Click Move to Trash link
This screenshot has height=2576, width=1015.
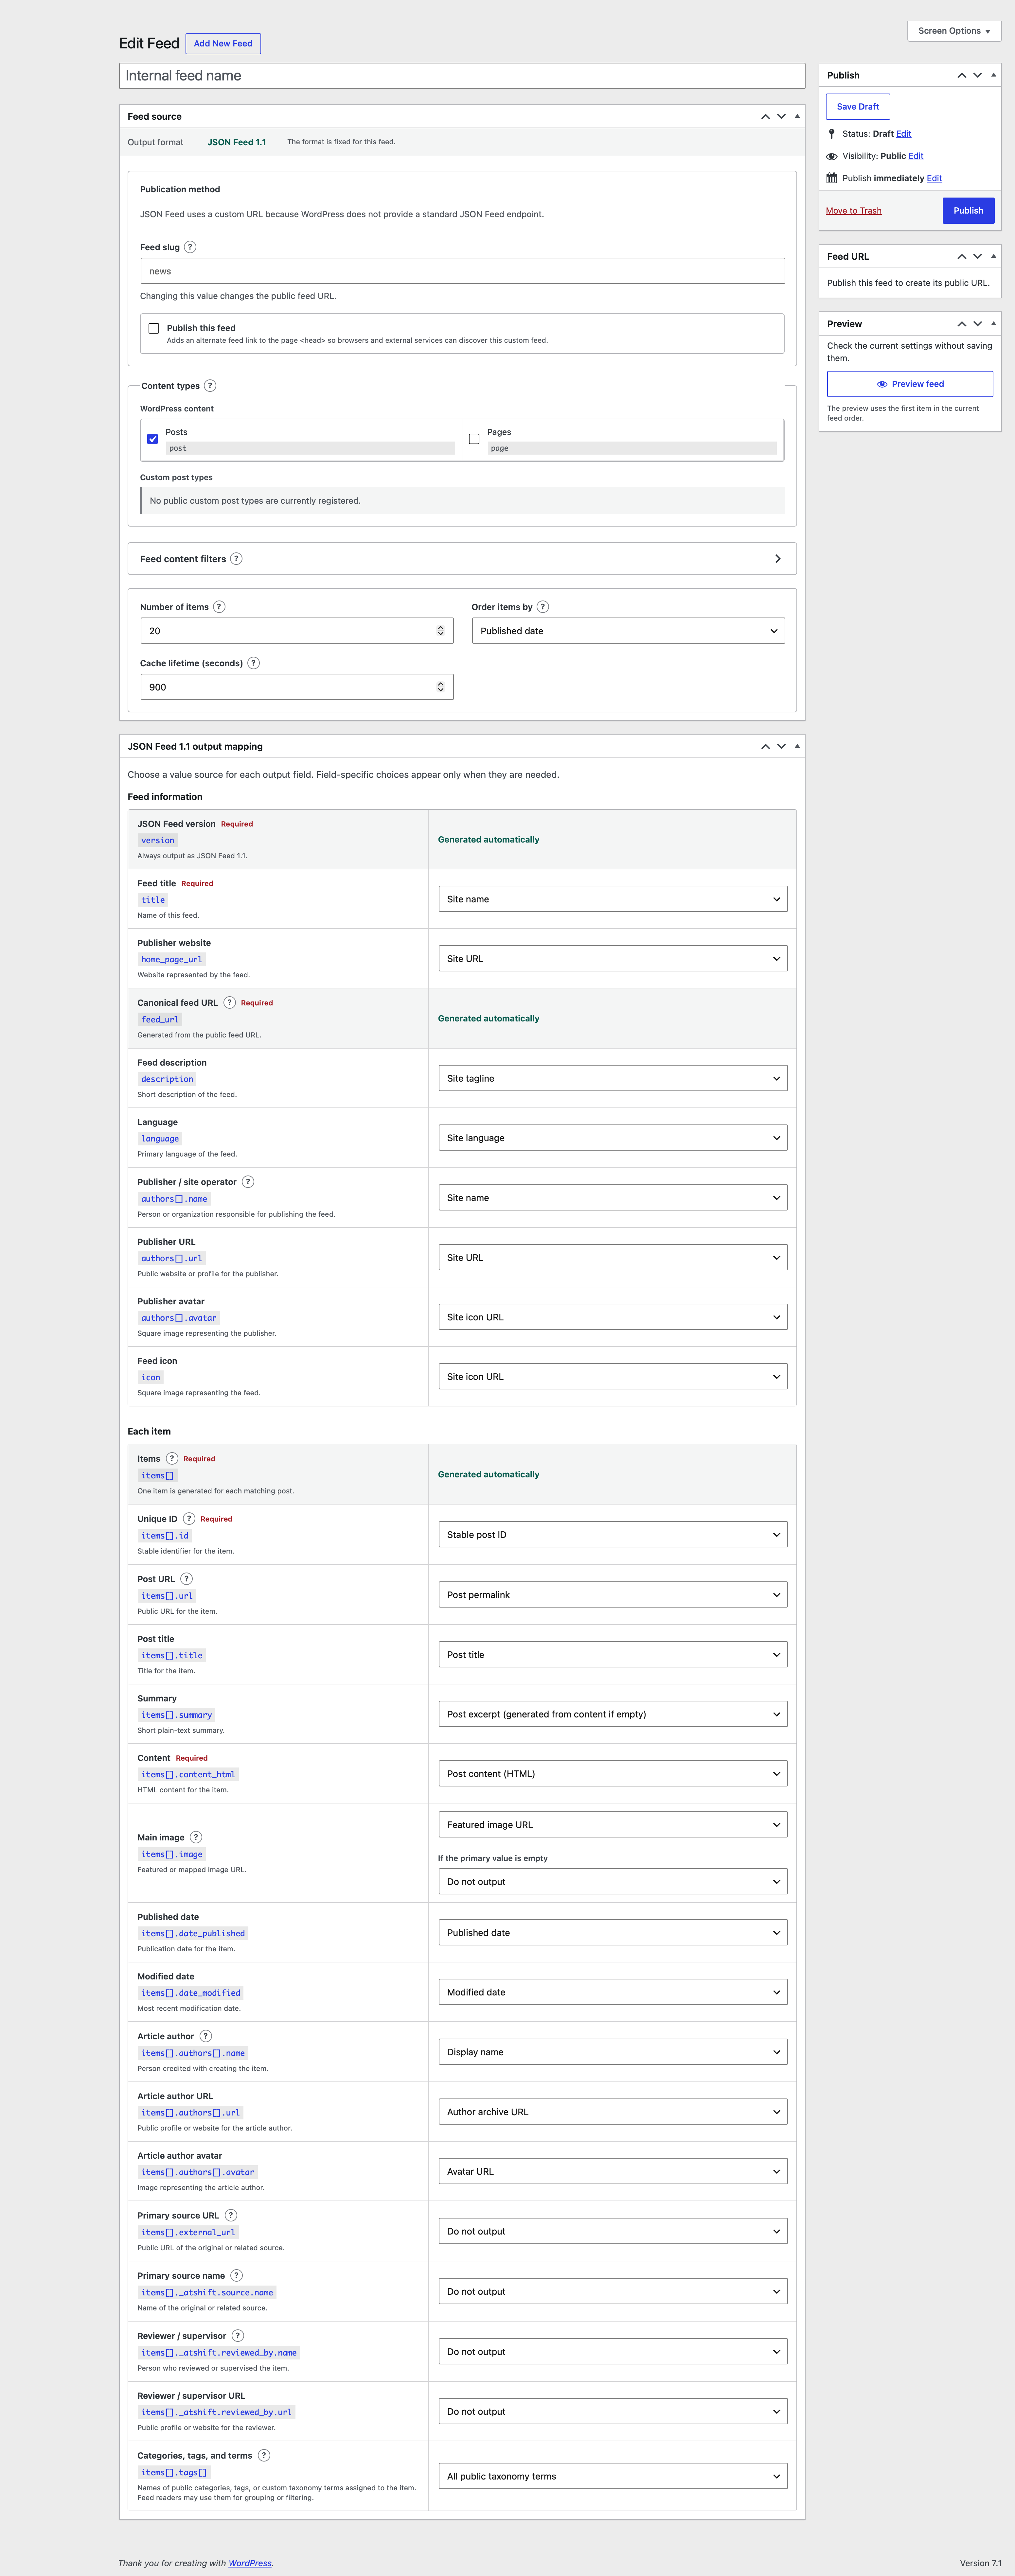(x=854, y=211)
